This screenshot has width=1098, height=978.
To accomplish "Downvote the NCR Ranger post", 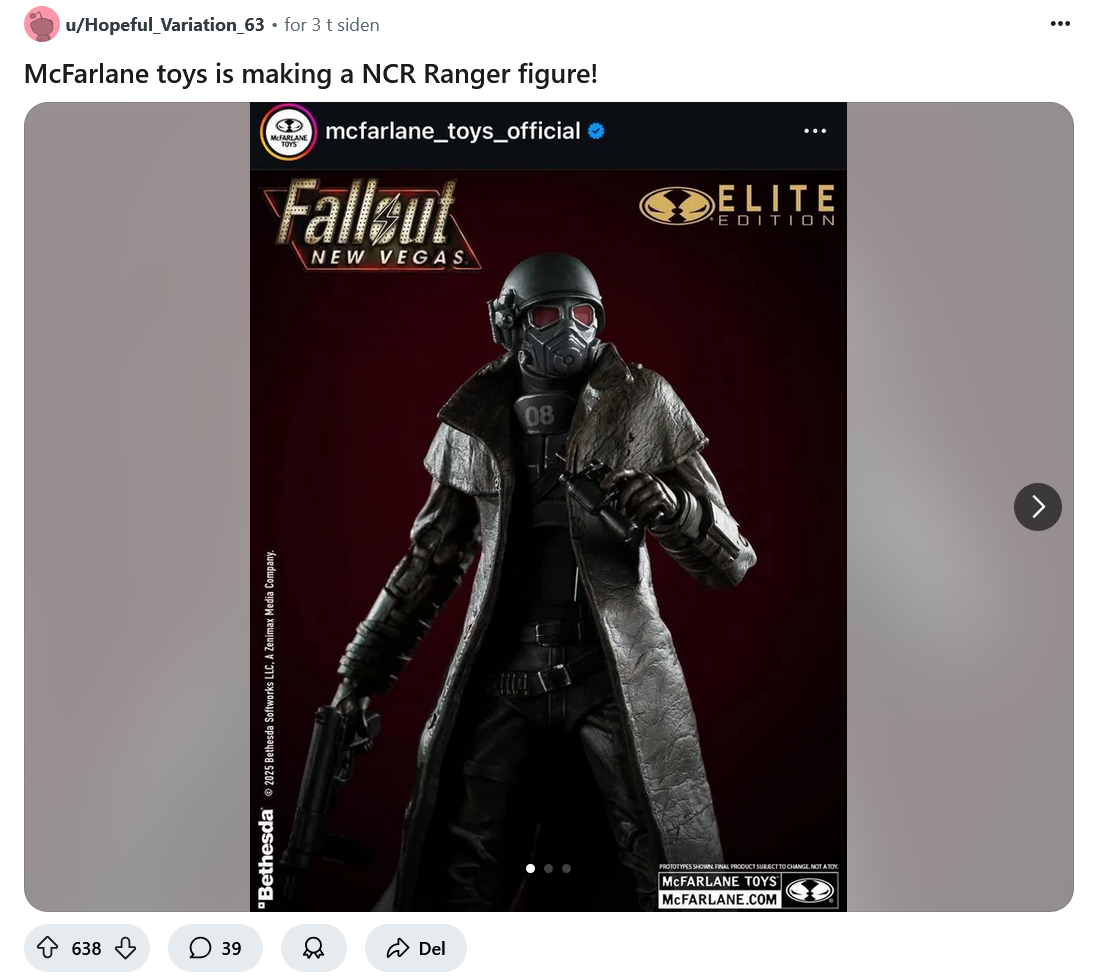I will [125, 948].
